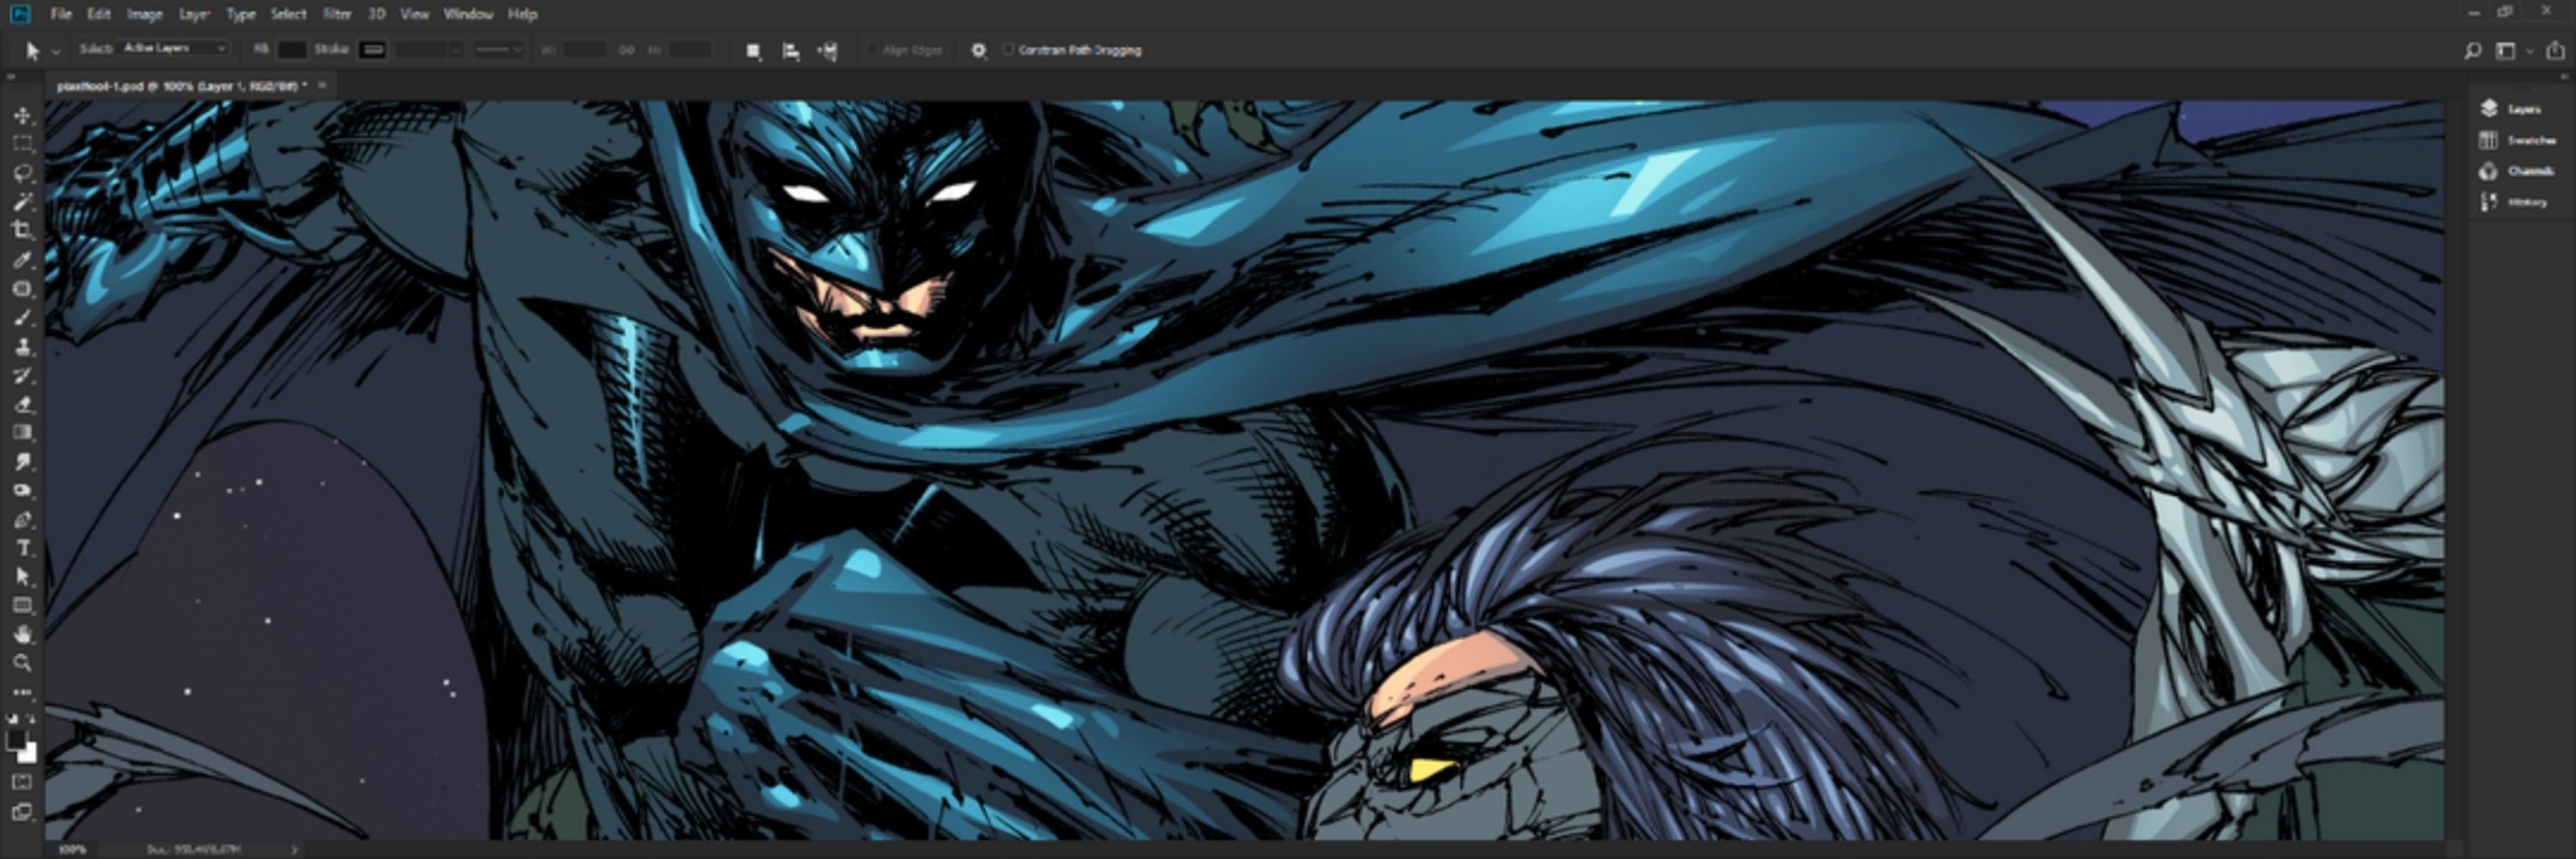The height and width of the screenshot is (859, 2576).
Task: Select the Eraser tool
Action: [x=22, y=405]
